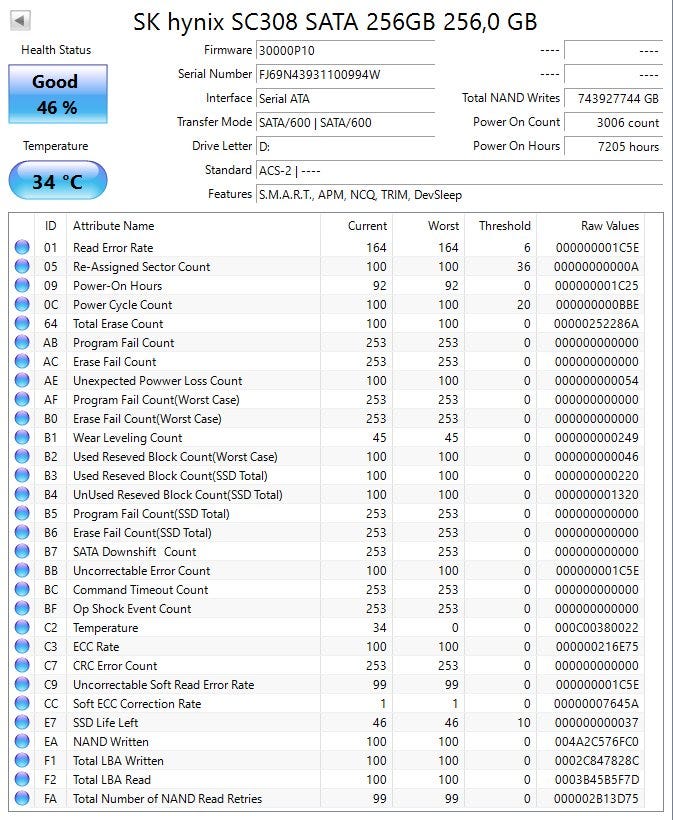Click the Serial Number field FJ69N43931100994W
Screen dimensions: 673x820
click(345, 74)
